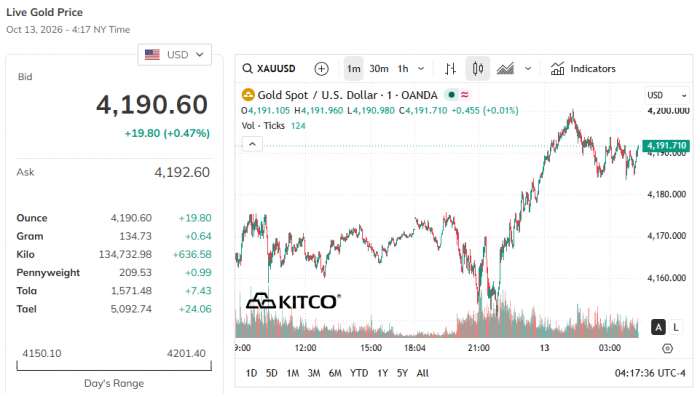This screenshot has width=700, height=394.
Task: Click the ask price 4,192.60
Action: tap(182, 172)
